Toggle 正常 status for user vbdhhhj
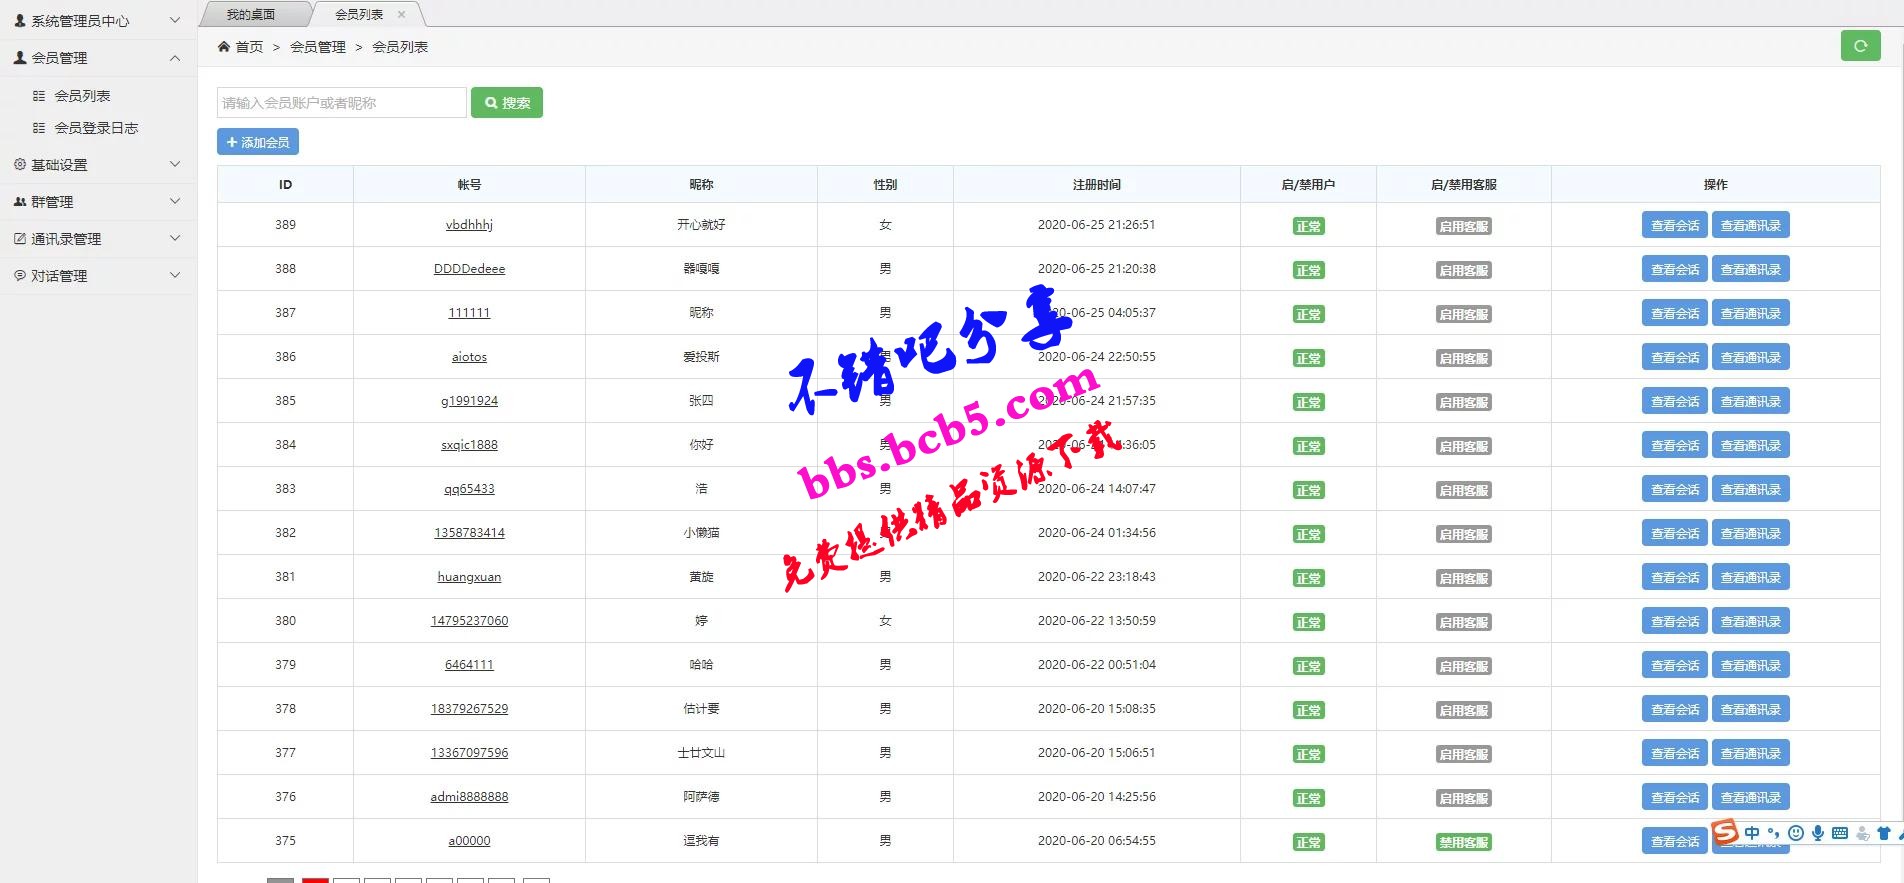The width and height of the screenshot is (1904, 883). [1308, 226]
